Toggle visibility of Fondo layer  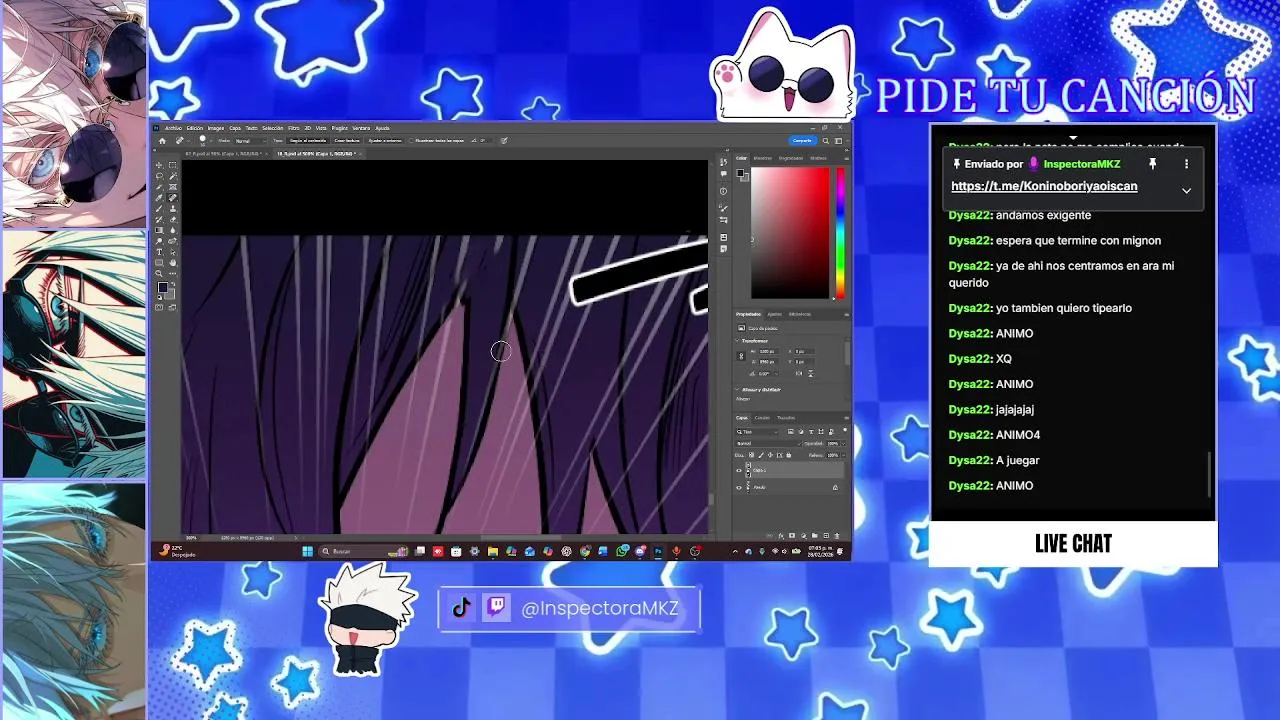[739, 487]
